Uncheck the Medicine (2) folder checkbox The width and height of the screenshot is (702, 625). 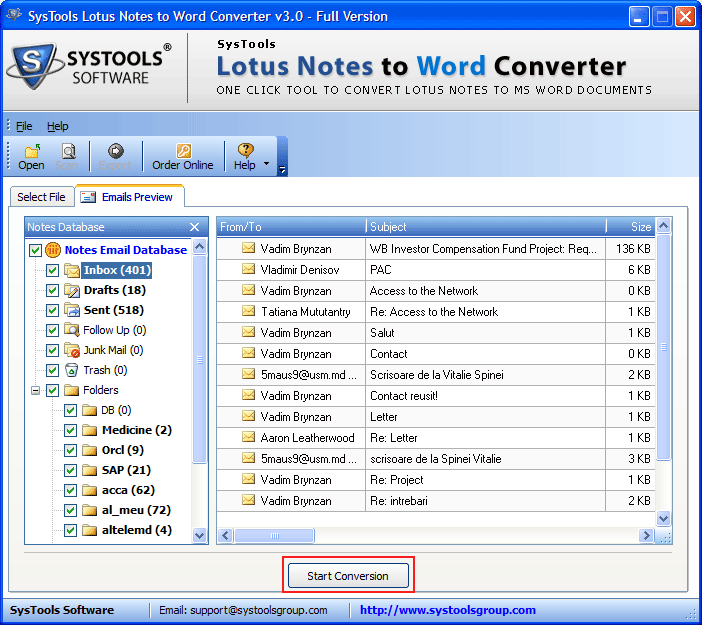pos(71,430)
